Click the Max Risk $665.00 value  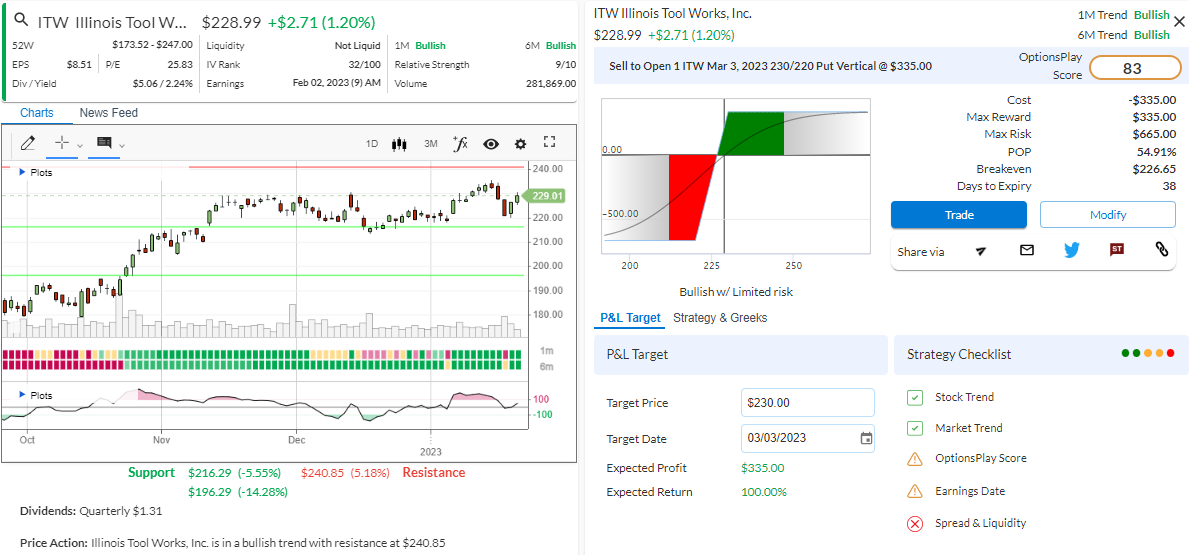[1154, 134]
